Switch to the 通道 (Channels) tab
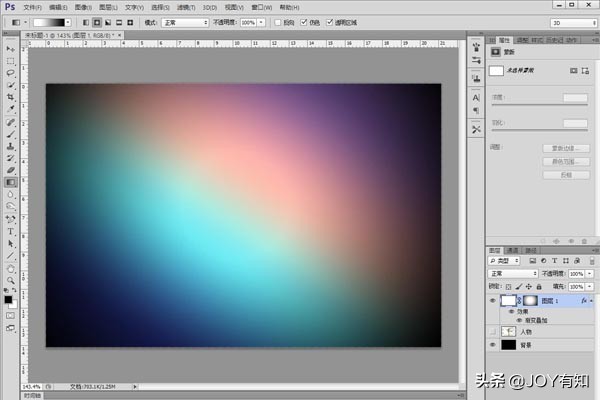This screenshot has width=600, height=400. pos(512,250)
